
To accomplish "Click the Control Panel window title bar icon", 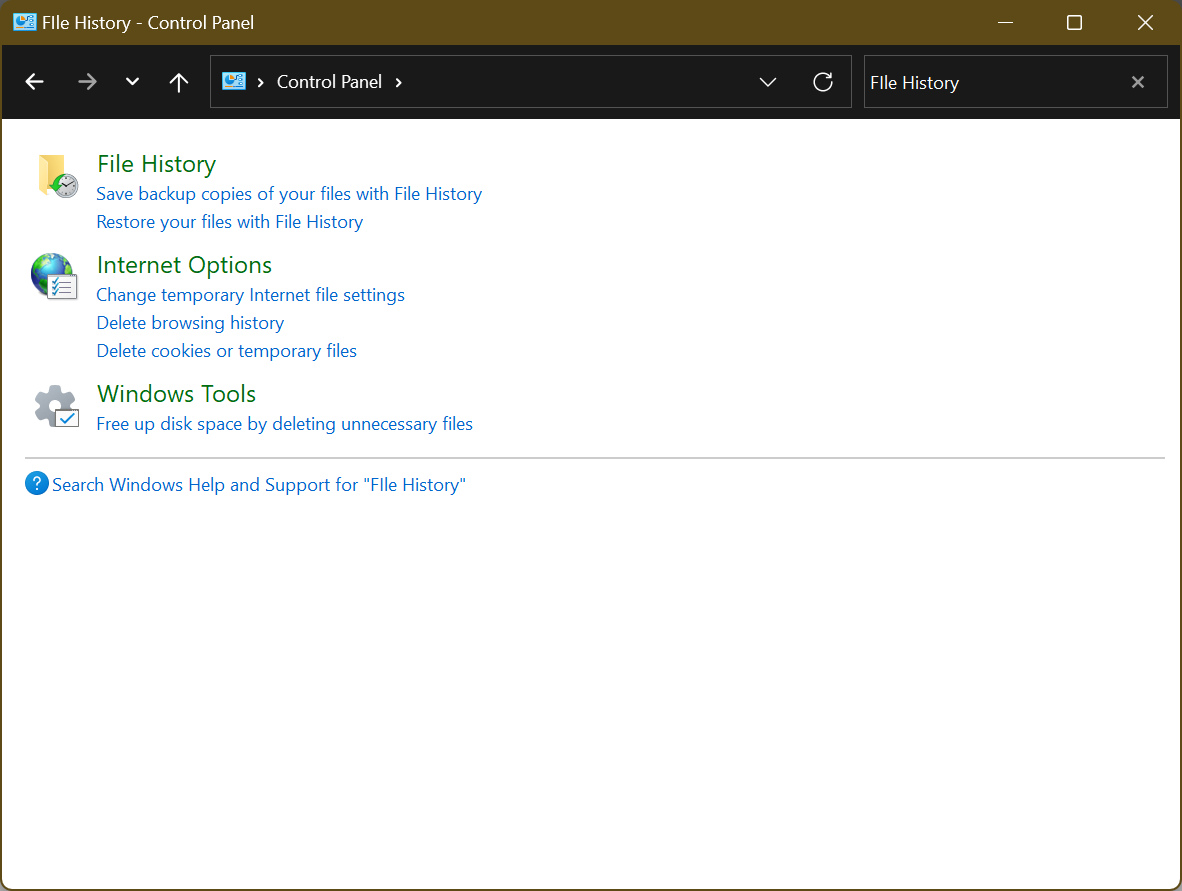I will (24, 21).
